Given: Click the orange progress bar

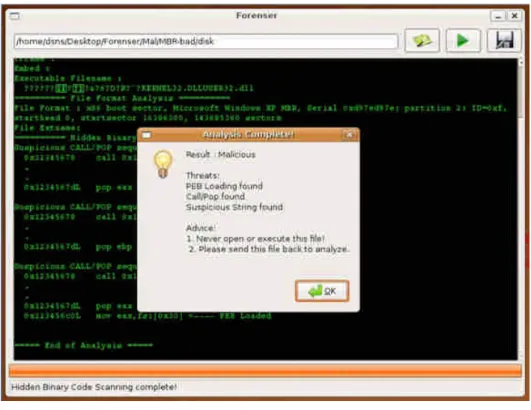Looking at the screenshot, I should pyautogui.click(x=265, y=371).
